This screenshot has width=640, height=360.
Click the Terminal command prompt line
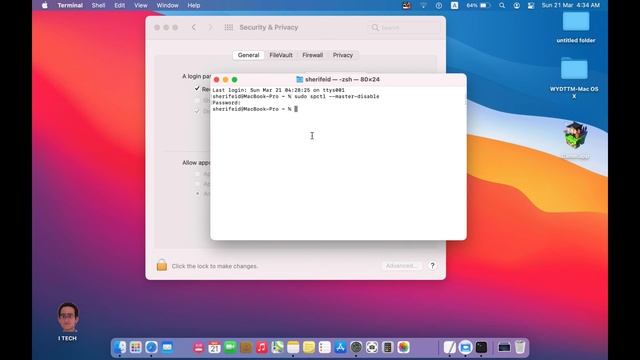click(x=255, y=109)
